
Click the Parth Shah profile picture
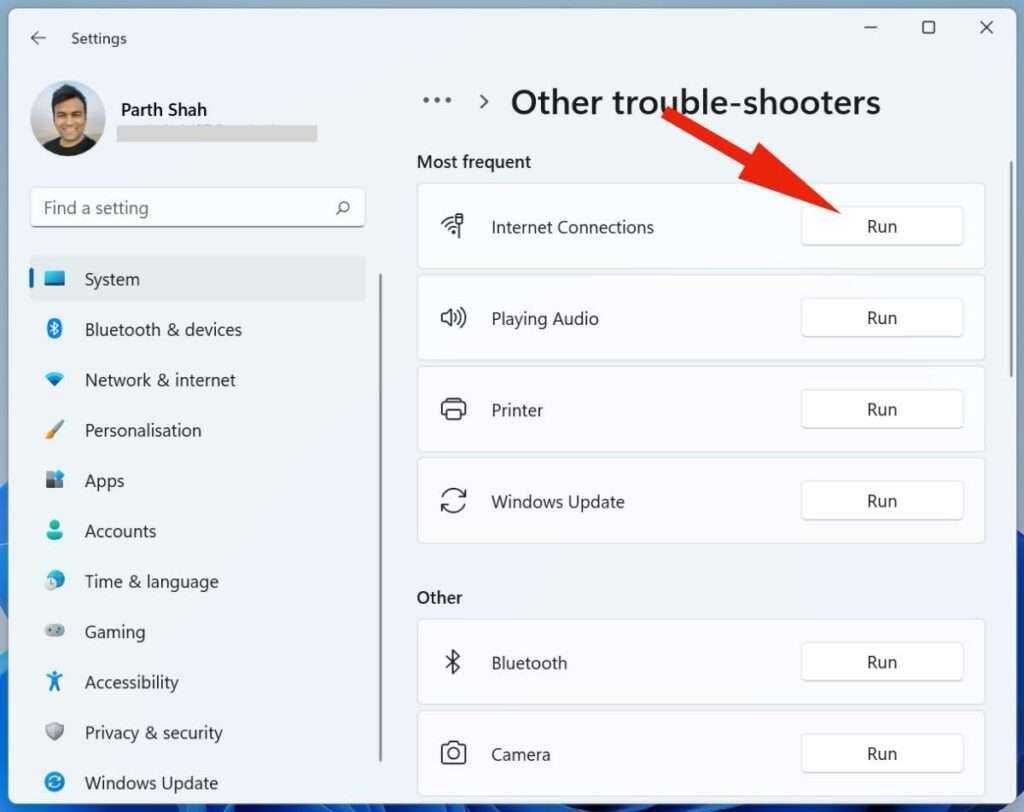68,119
